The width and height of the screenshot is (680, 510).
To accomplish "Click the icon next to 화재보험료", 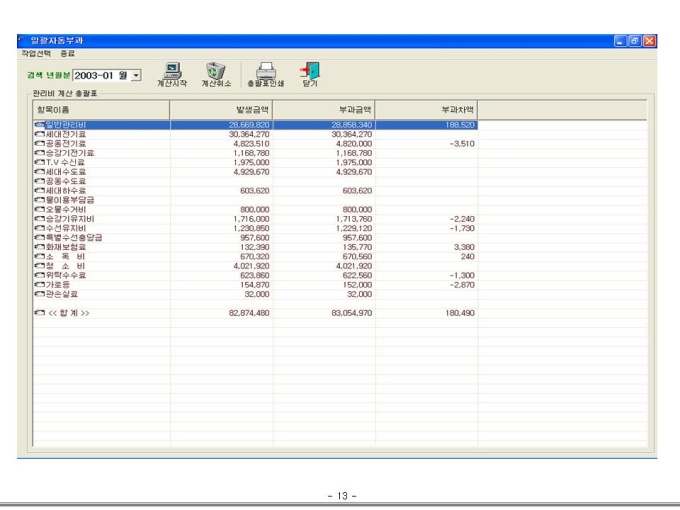I will [39, 247].
